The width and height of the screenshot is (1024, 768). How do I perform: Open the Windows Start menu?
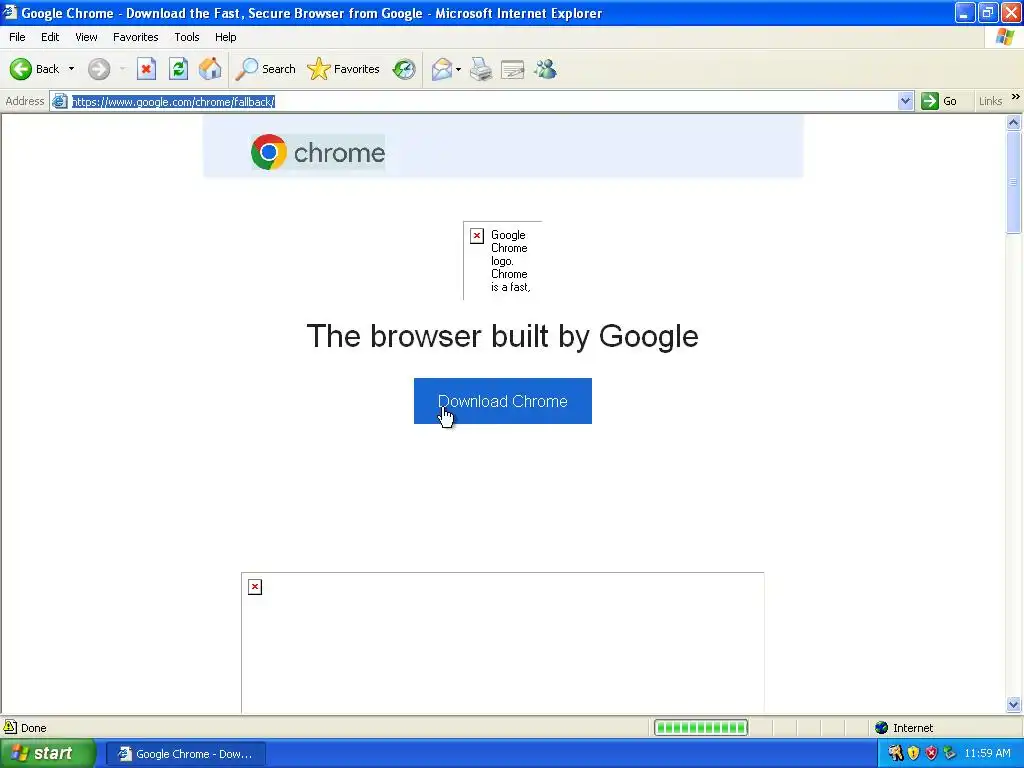click(x=48, y=754)
